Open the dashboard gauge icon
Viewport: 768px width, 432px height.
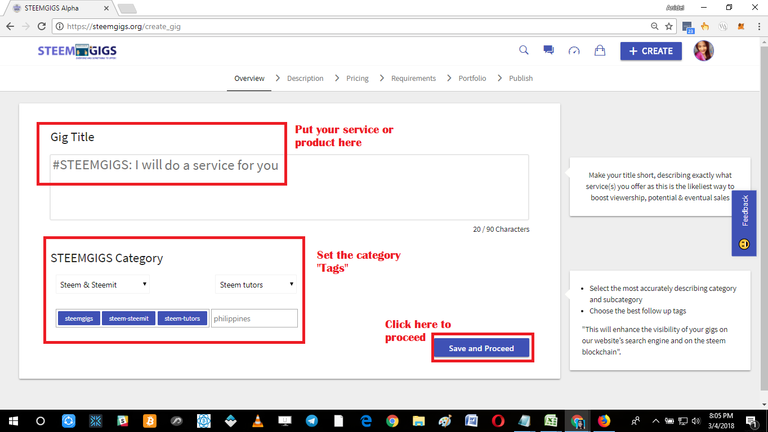point(574,50)
